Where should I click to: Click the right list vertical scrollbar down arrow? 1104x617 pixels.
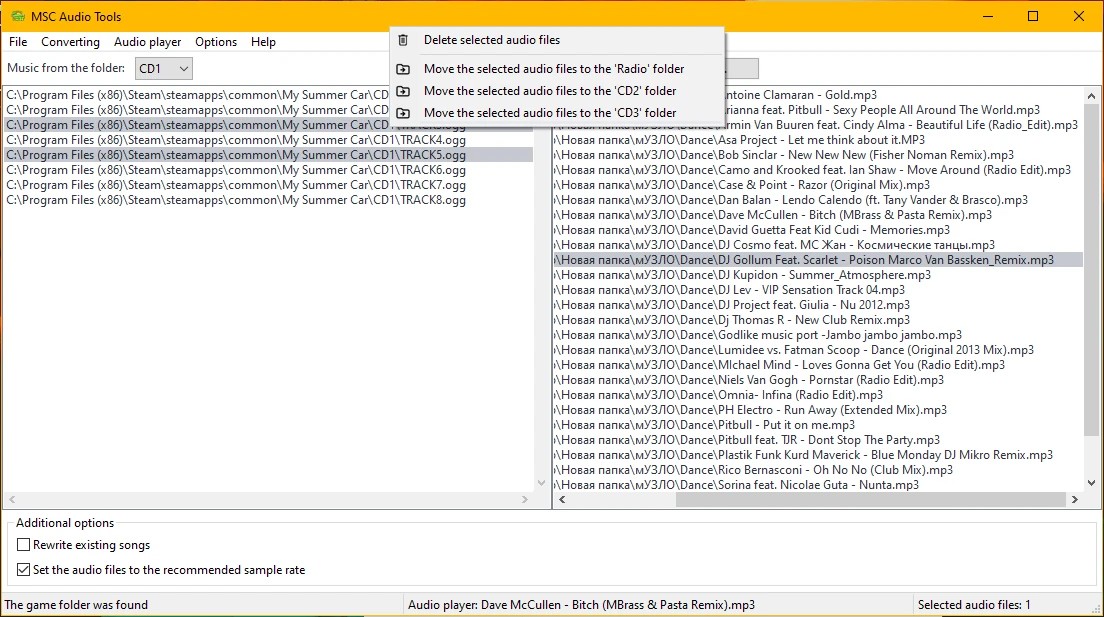pos(1091,483)
